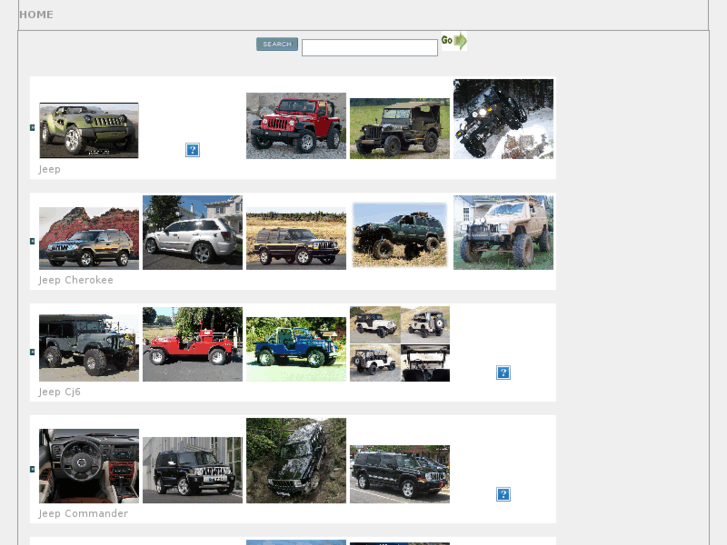The image size is (727, 545).
Task: Click the missing image placeholder in Commander row
Action: pyautogui.click(x=503, y=494)
